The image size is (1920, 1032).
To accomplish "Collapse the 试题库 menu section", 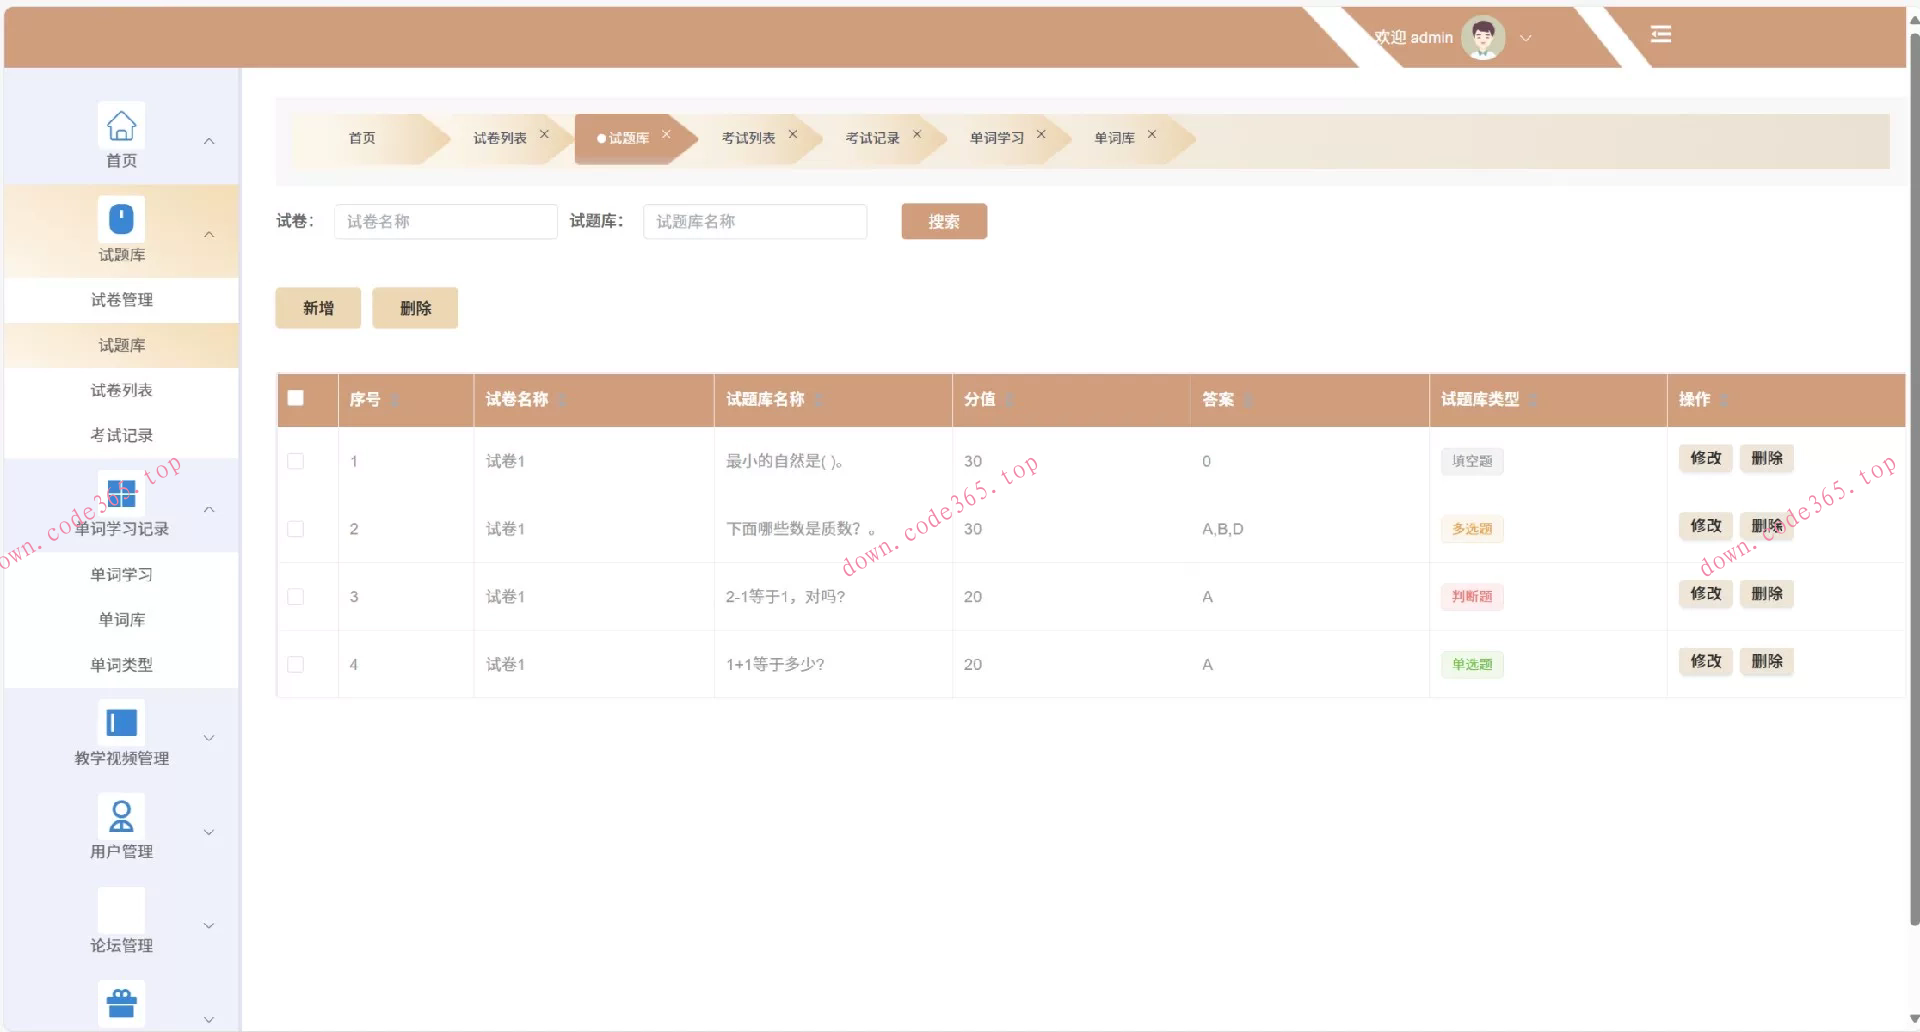I will pos(209,233).
